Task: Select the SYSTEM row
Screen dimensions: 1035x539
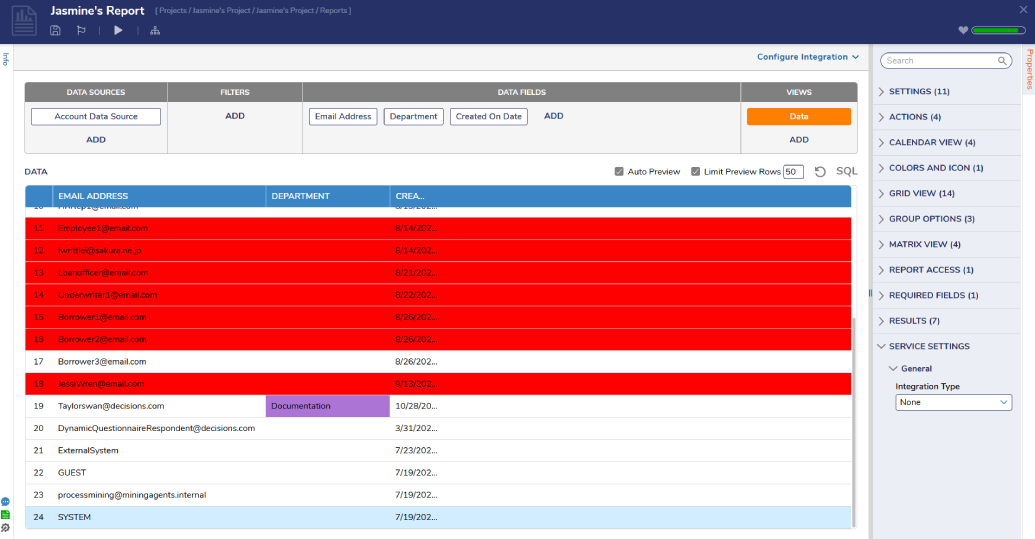Action: (438, 517)
